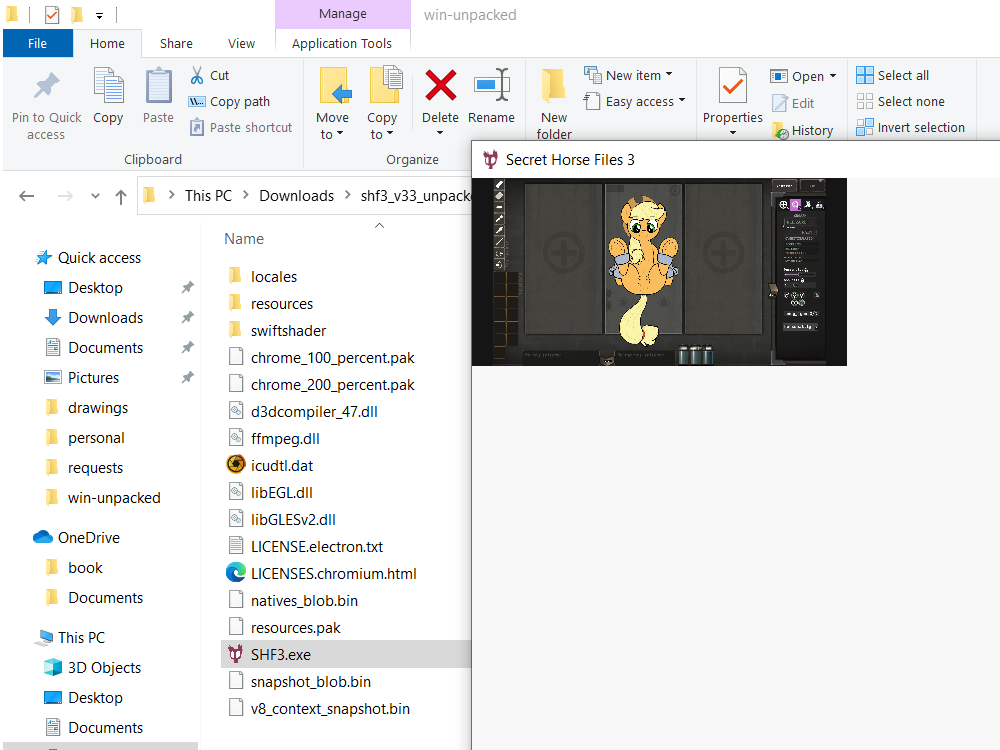Viewport: 1000px width, 750px height.
Task: Click Select none in ribbon
Action: point(901,101)
